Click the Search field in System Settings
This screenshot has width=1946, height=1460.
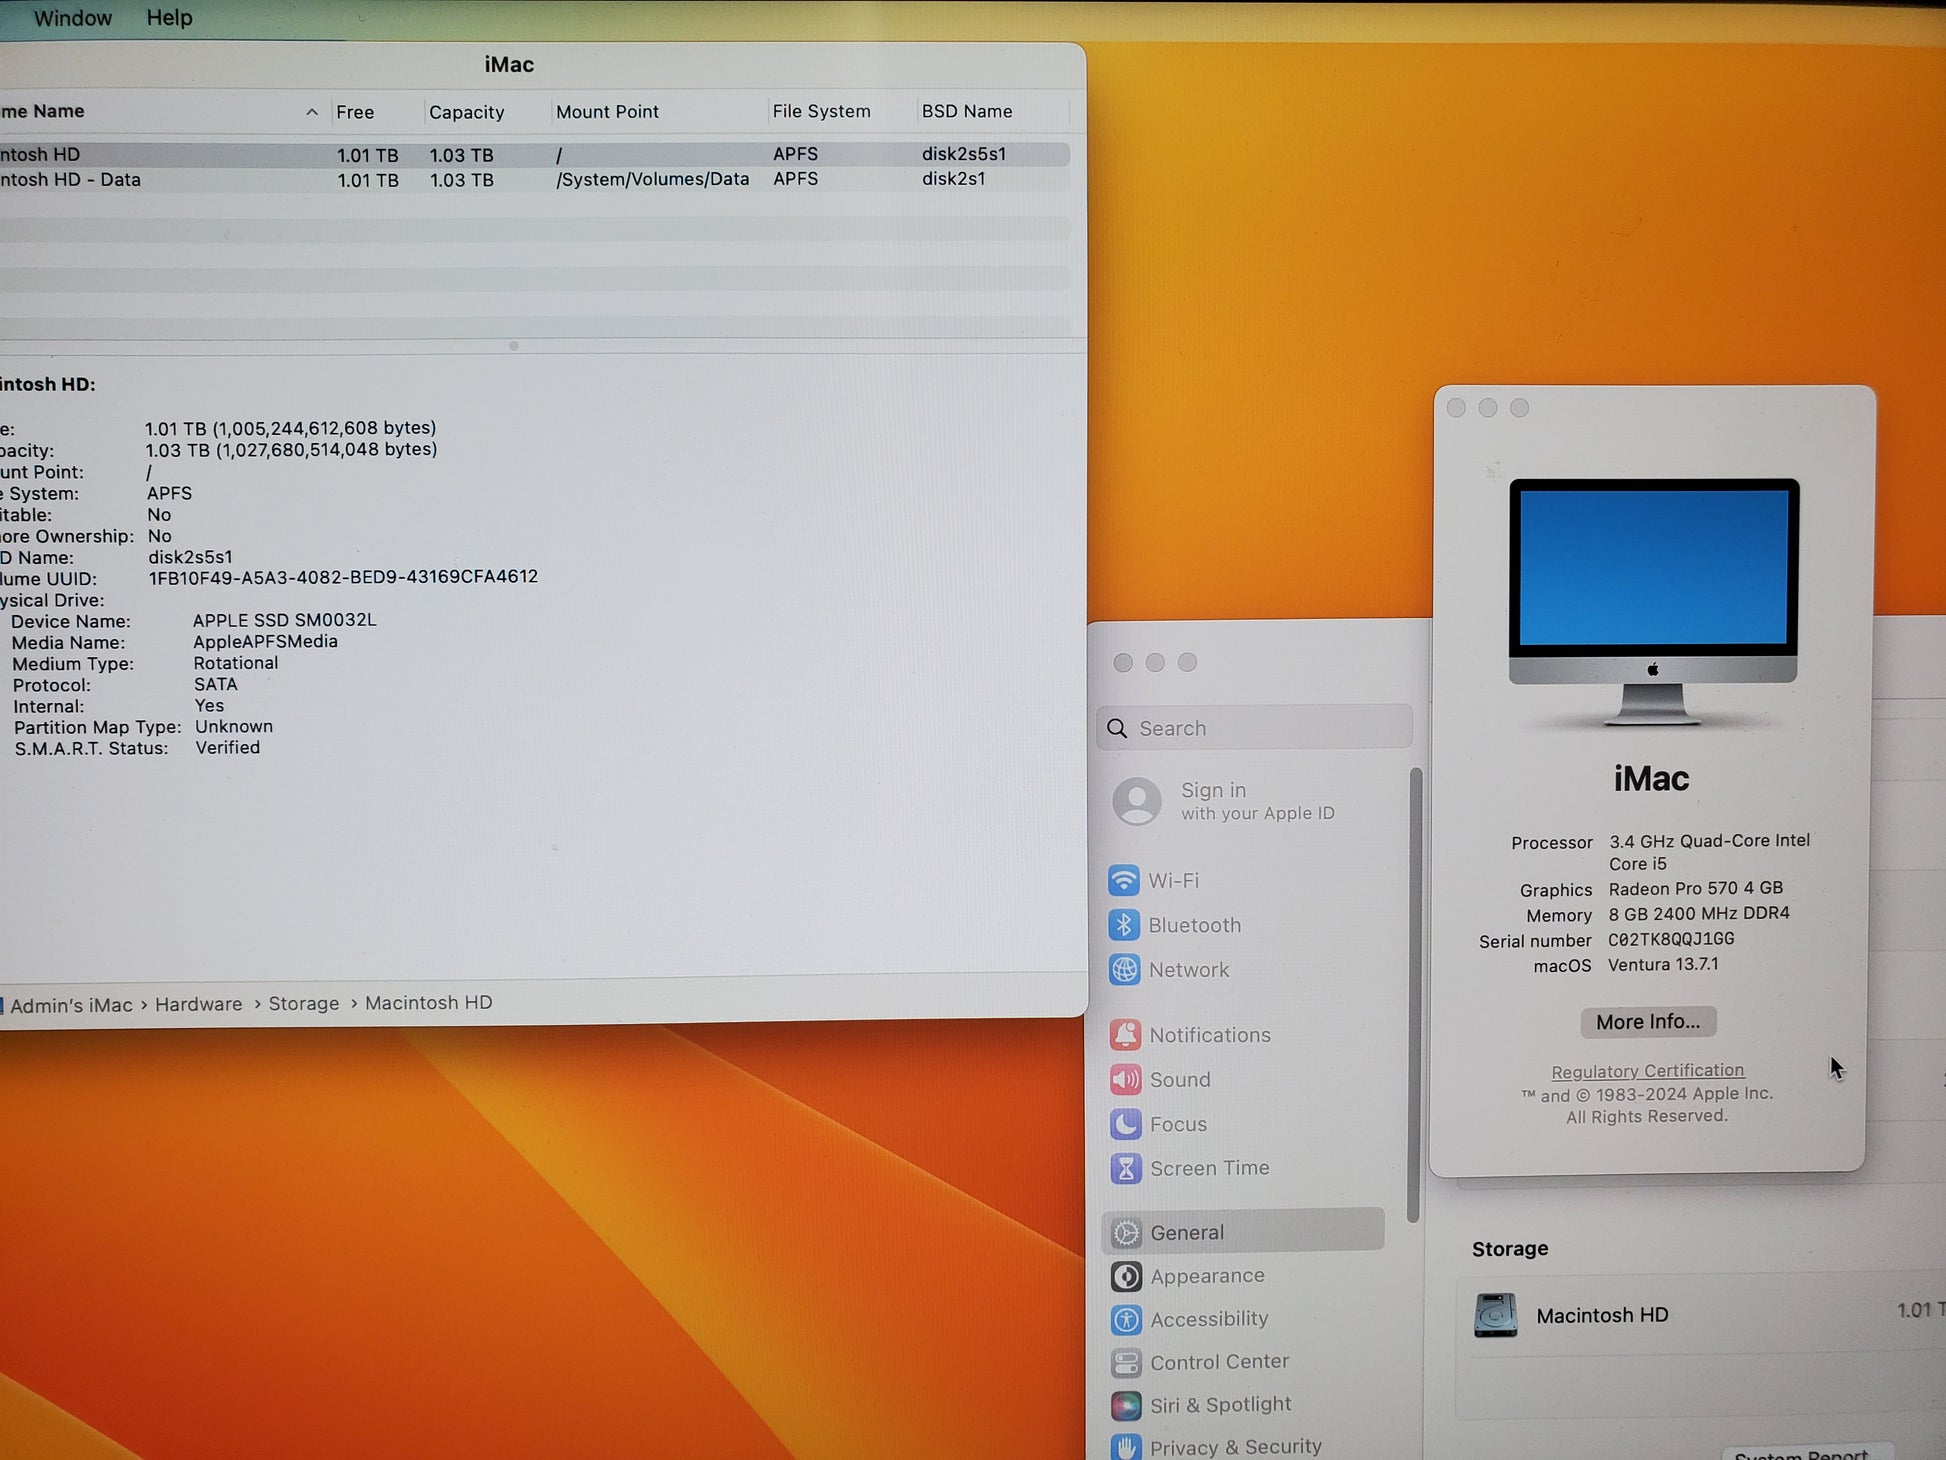(x=1255, y=728)
